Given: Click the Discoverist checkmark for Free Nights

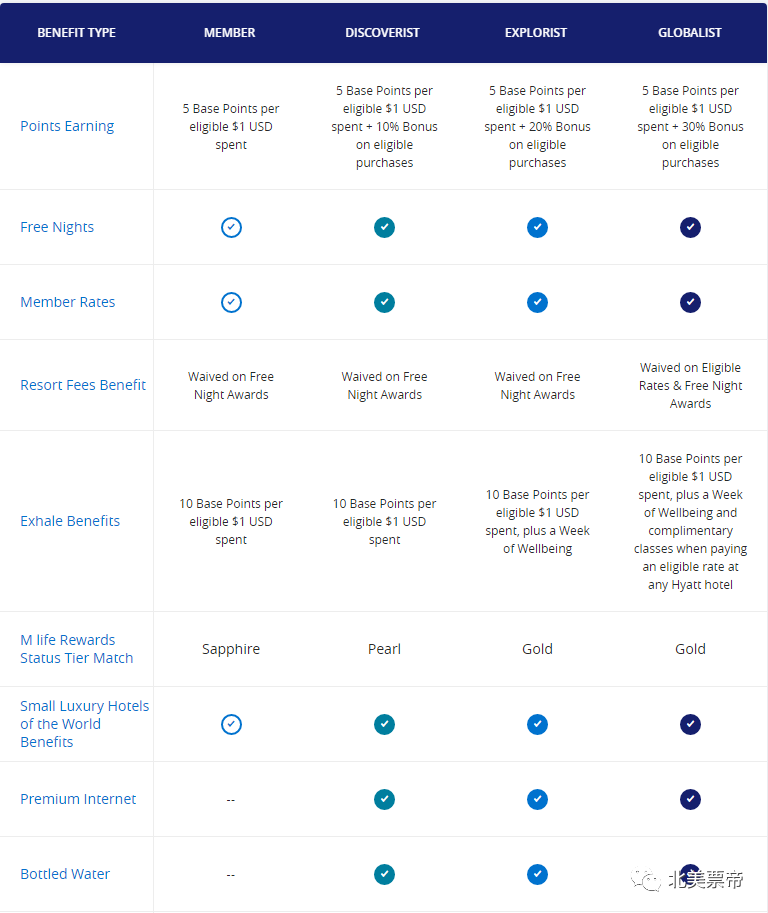Looking at the screenshot, I should (x=384, y=227).
